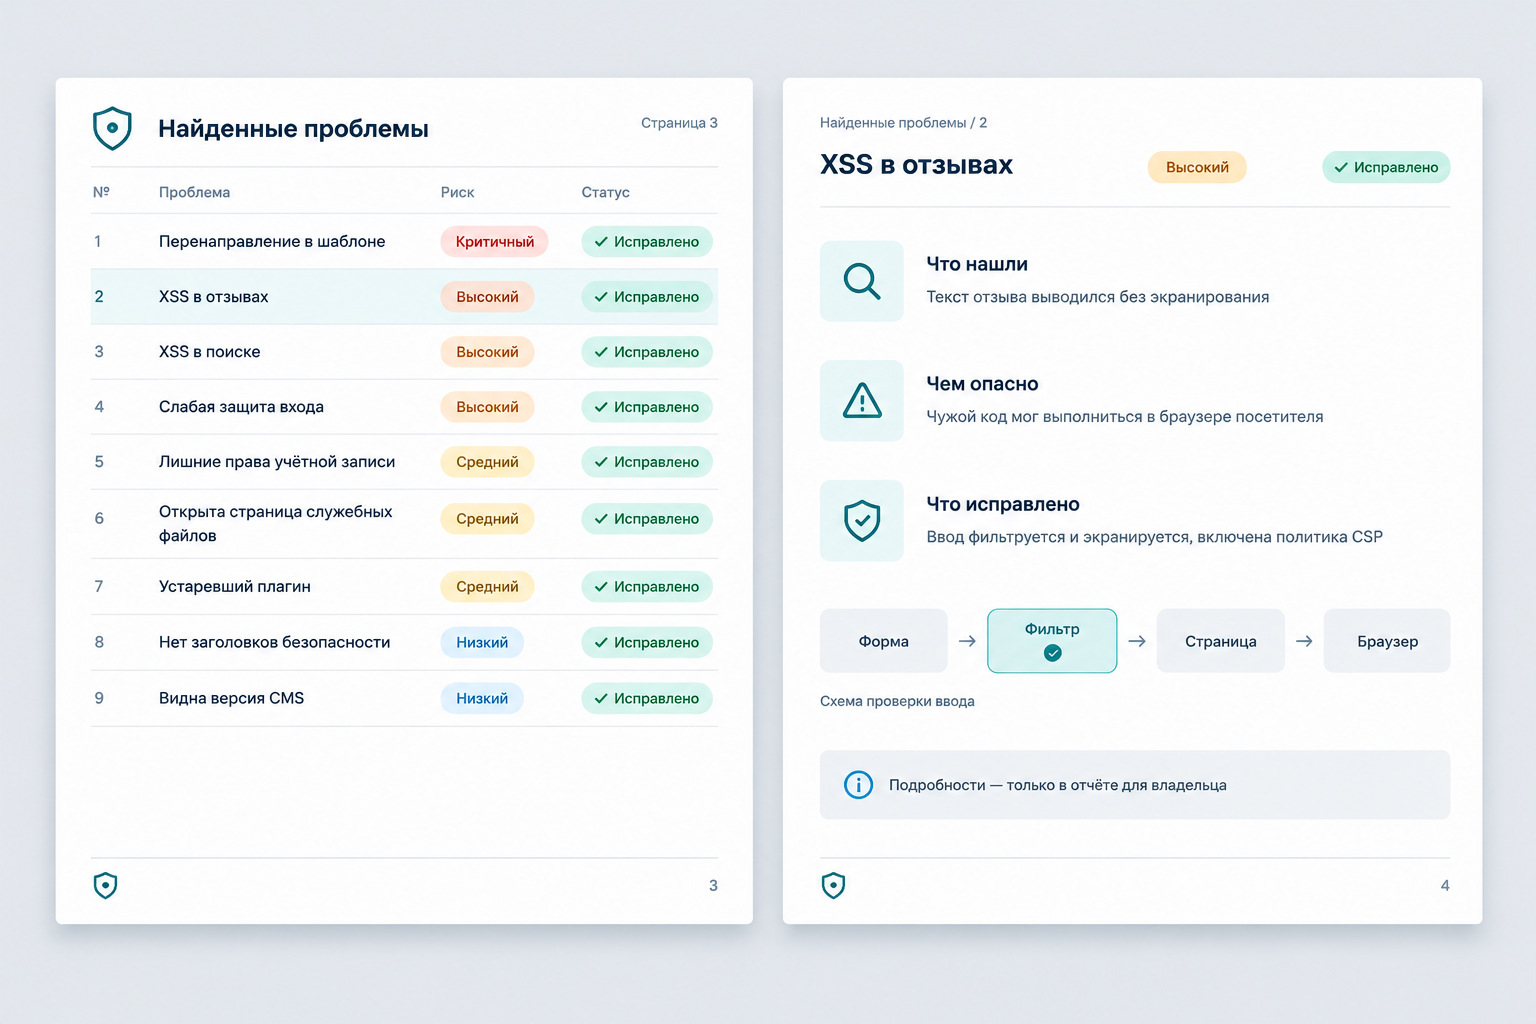The image size is (1536, 1024).
Task: Click the checkmark icon inside the Фильтр step
Action: (x=1052, y=653)
